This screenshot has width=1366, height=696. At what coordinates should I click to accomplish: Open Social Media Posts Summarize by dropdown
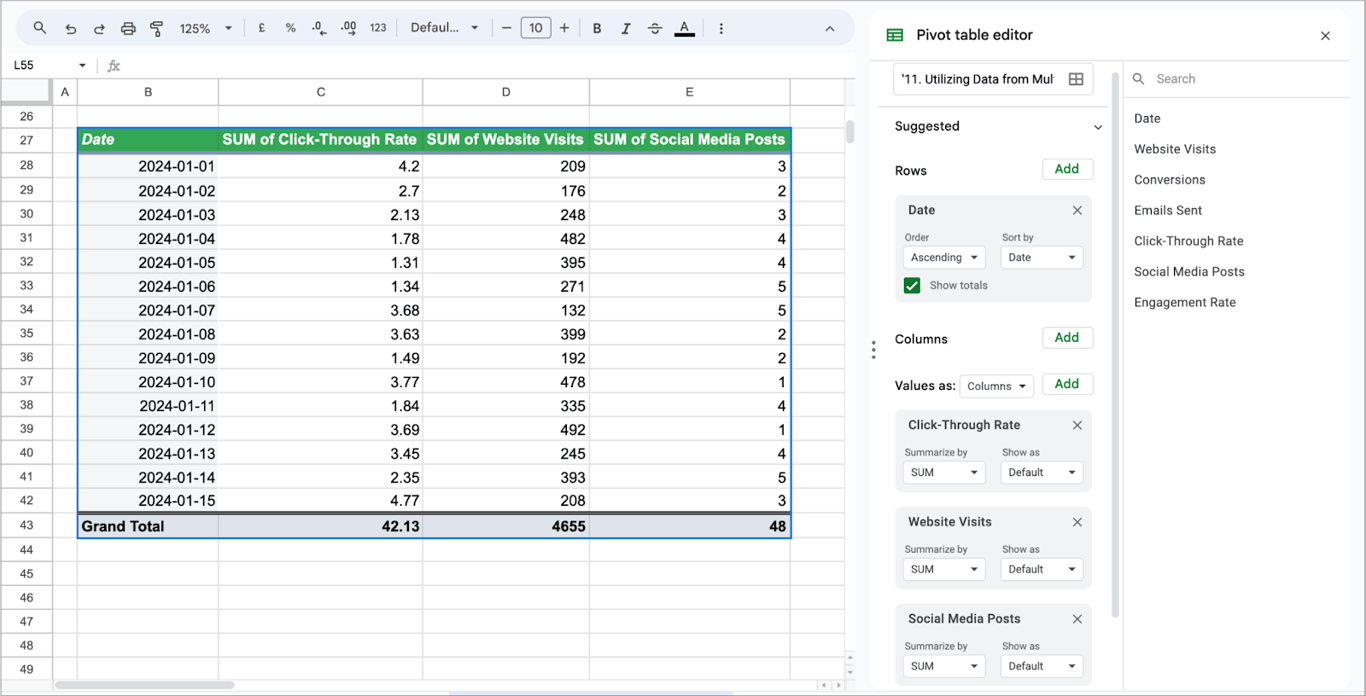tap(944, 666)
